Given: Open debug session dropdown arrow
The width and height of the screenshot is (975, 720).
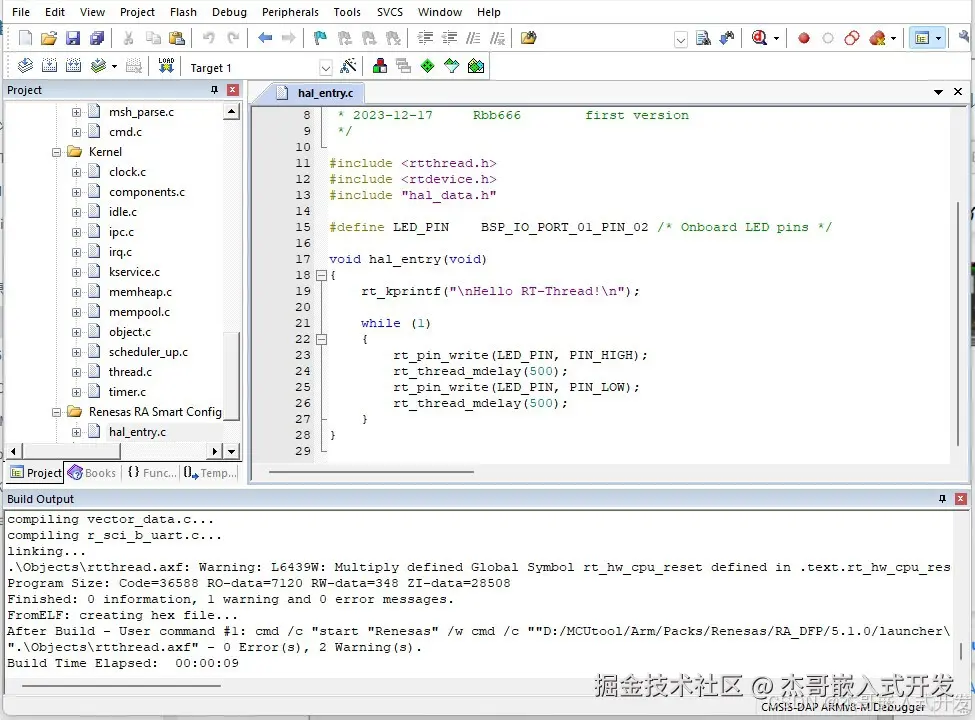Looking at the screenshot, I should click(x=776, y=39).
